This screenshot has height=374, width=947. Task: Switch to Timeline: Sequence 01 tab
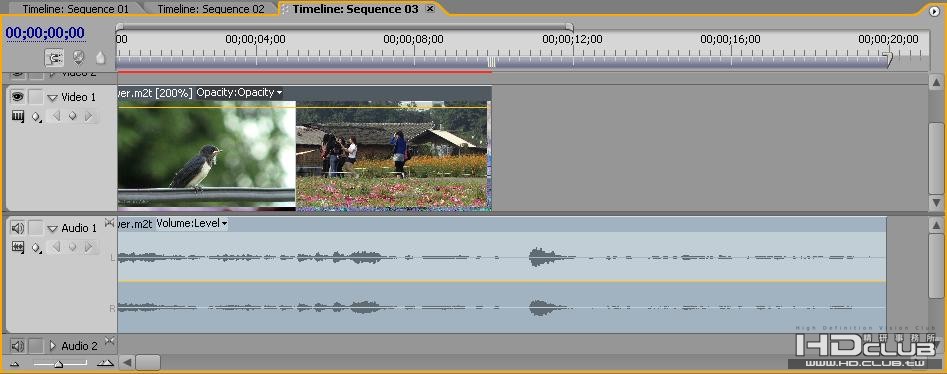tap(75, 9)
